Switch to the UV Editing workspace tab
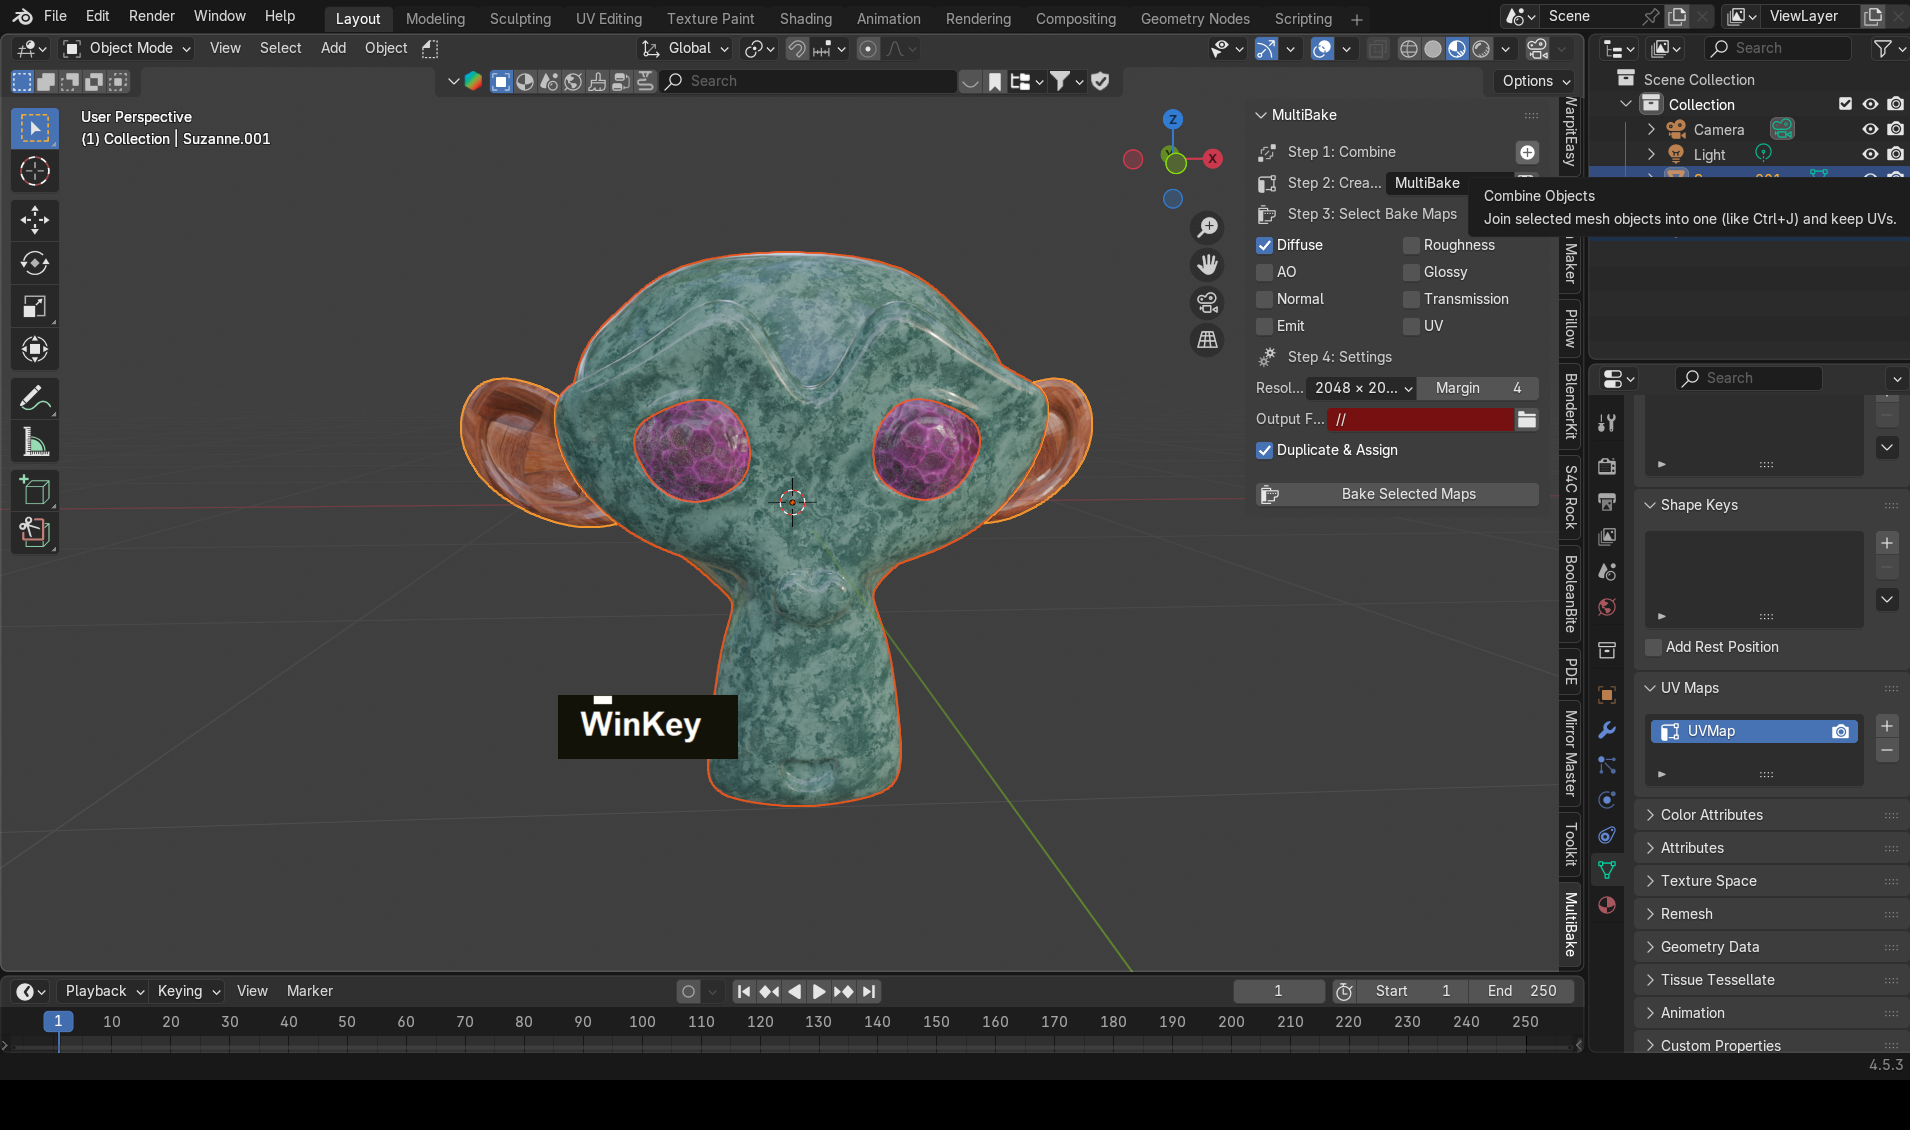The image size is (1910, 1130). pos(609,19)
